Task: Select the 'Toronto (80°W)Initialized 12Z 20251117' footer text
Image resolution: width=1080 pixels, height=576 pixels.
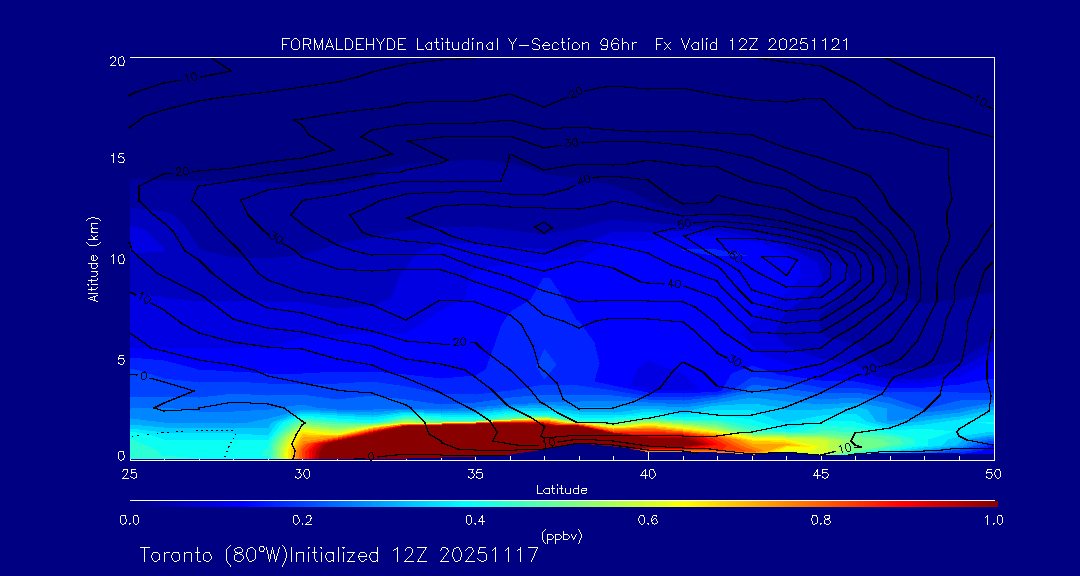Action: pos(339,555)
